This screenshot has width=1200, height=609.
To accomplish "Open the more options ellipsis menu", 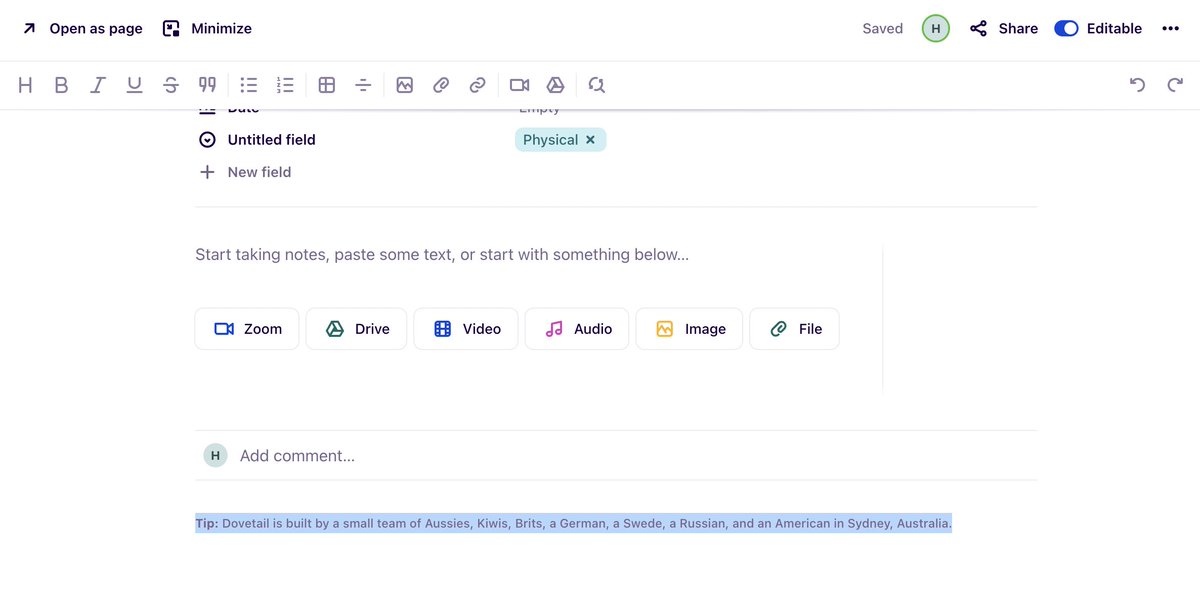I will pos(1171,29).
